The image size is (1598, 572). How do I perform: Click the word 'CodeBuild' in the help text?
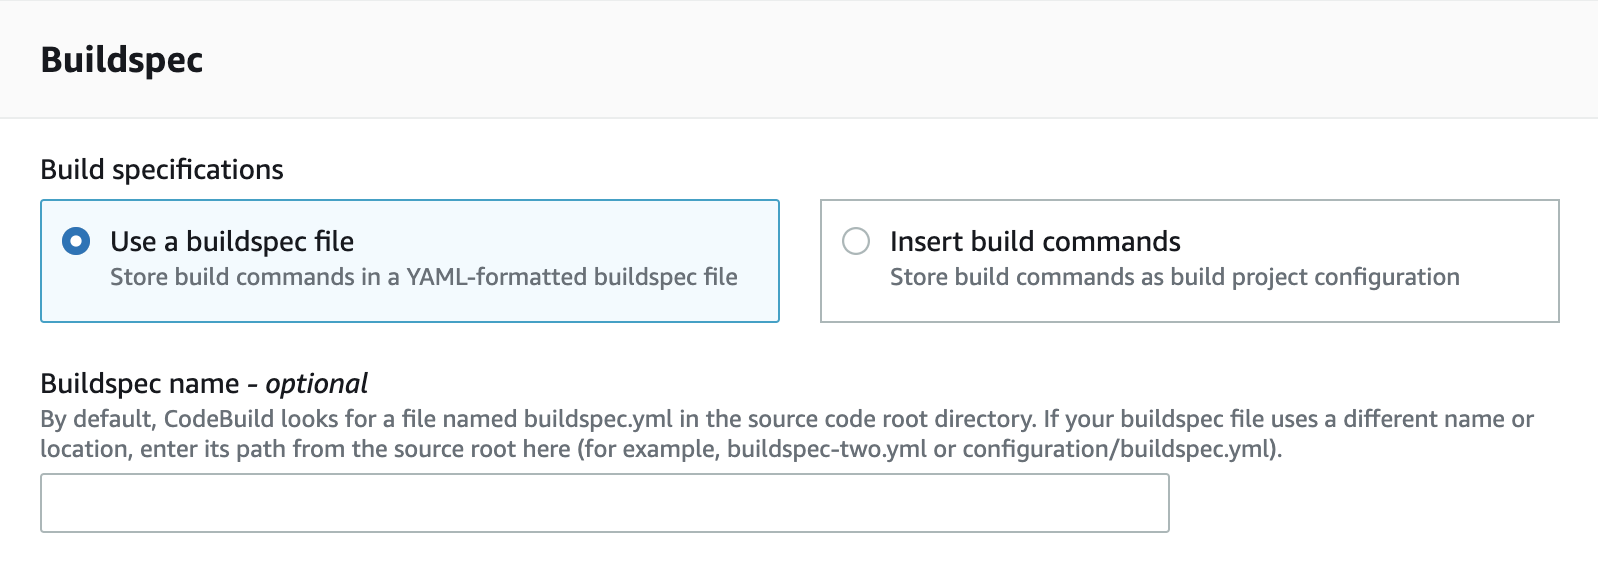point(219,419)
